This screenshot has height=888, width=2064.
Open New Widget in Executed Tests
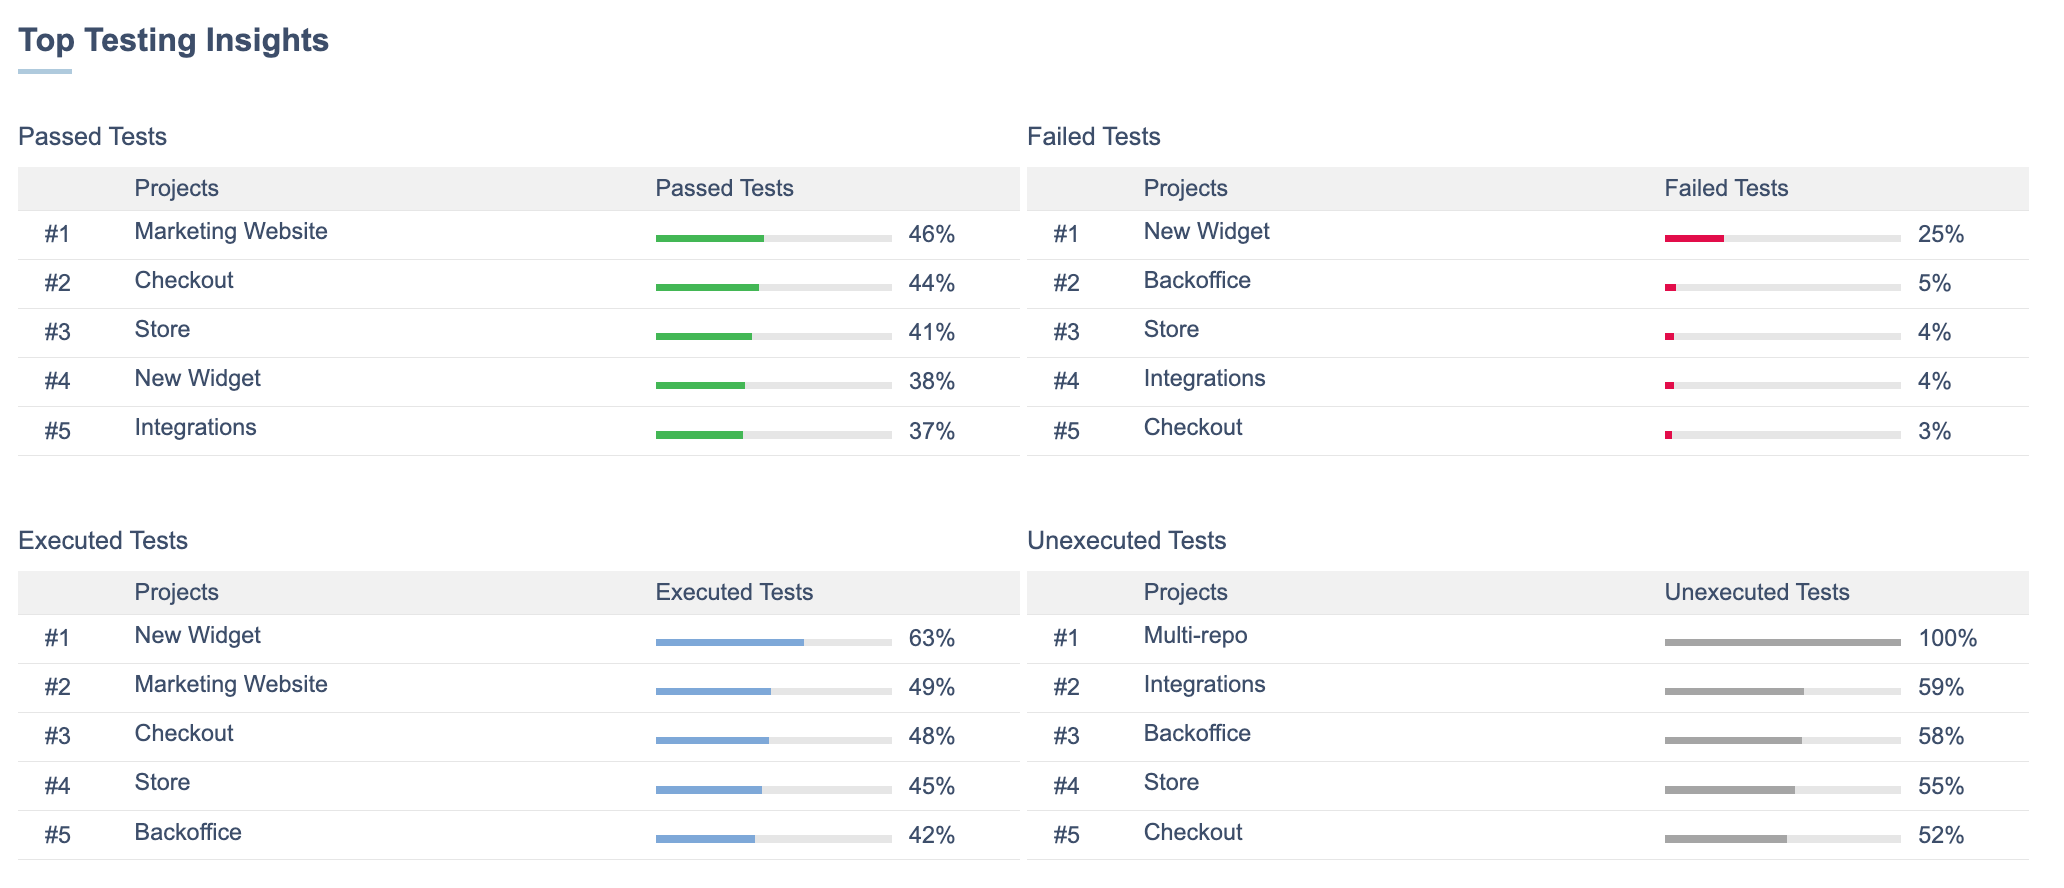point(197,636)
